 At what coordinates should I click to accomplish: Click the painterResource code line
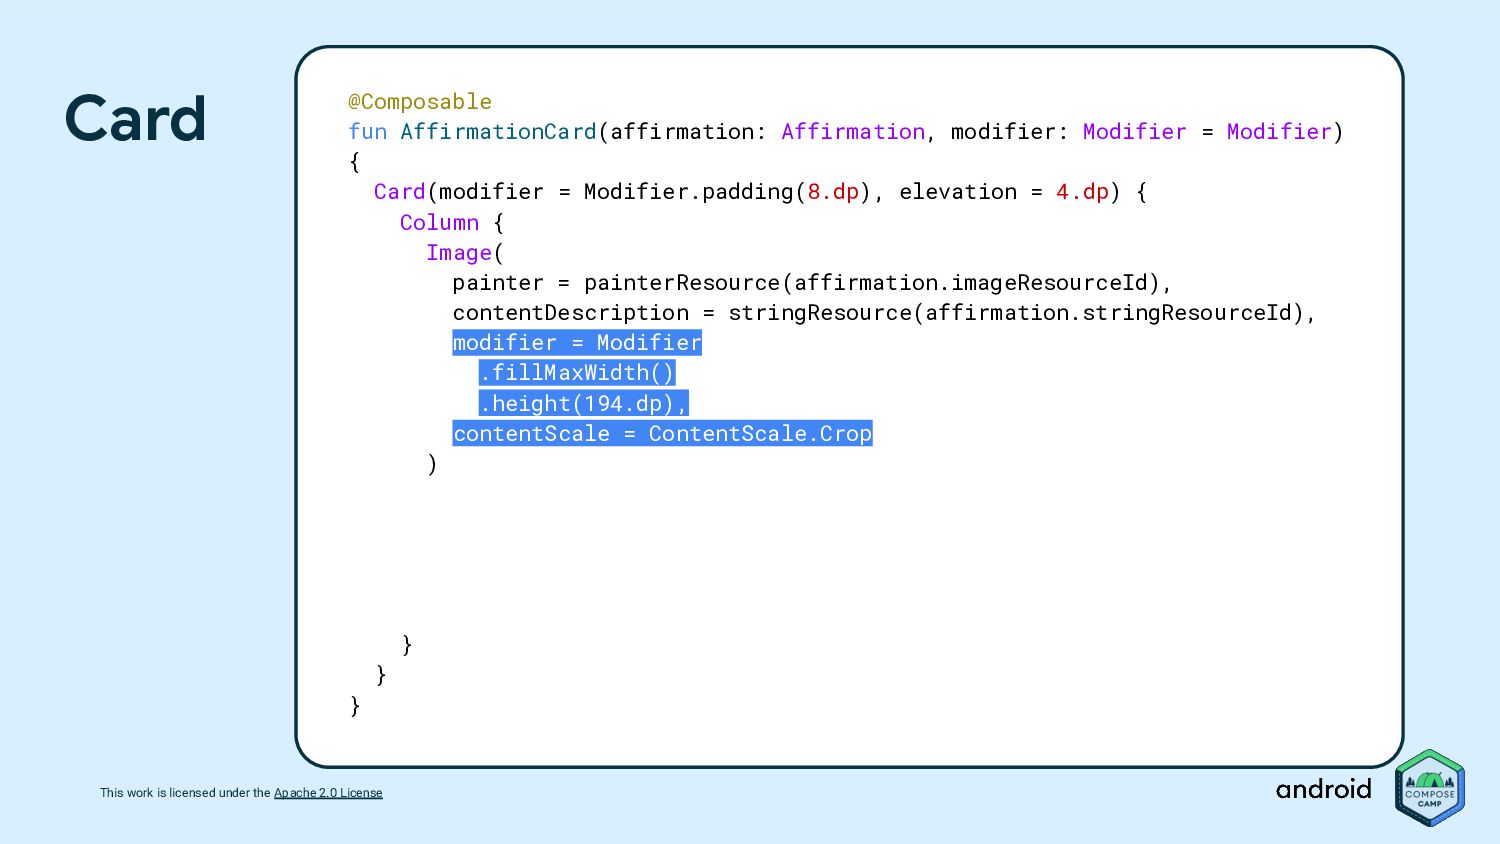click(812, 283)
